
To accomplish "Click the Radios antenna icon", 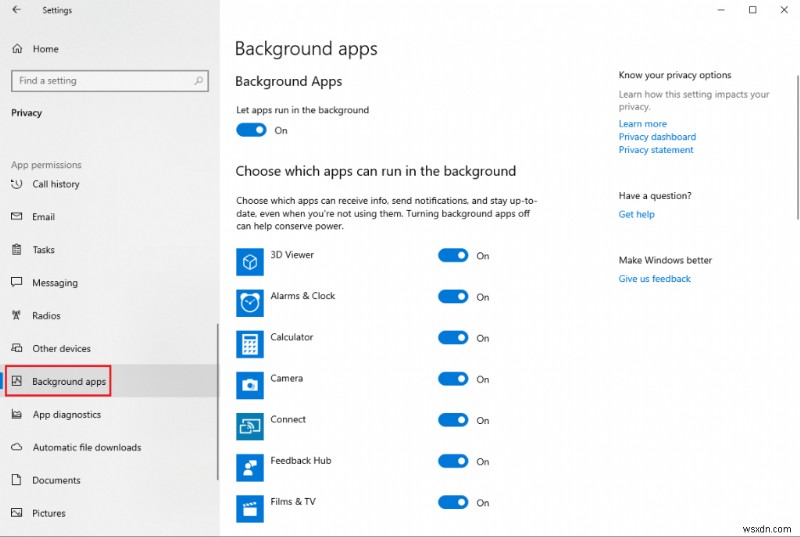I will (17, 316).
